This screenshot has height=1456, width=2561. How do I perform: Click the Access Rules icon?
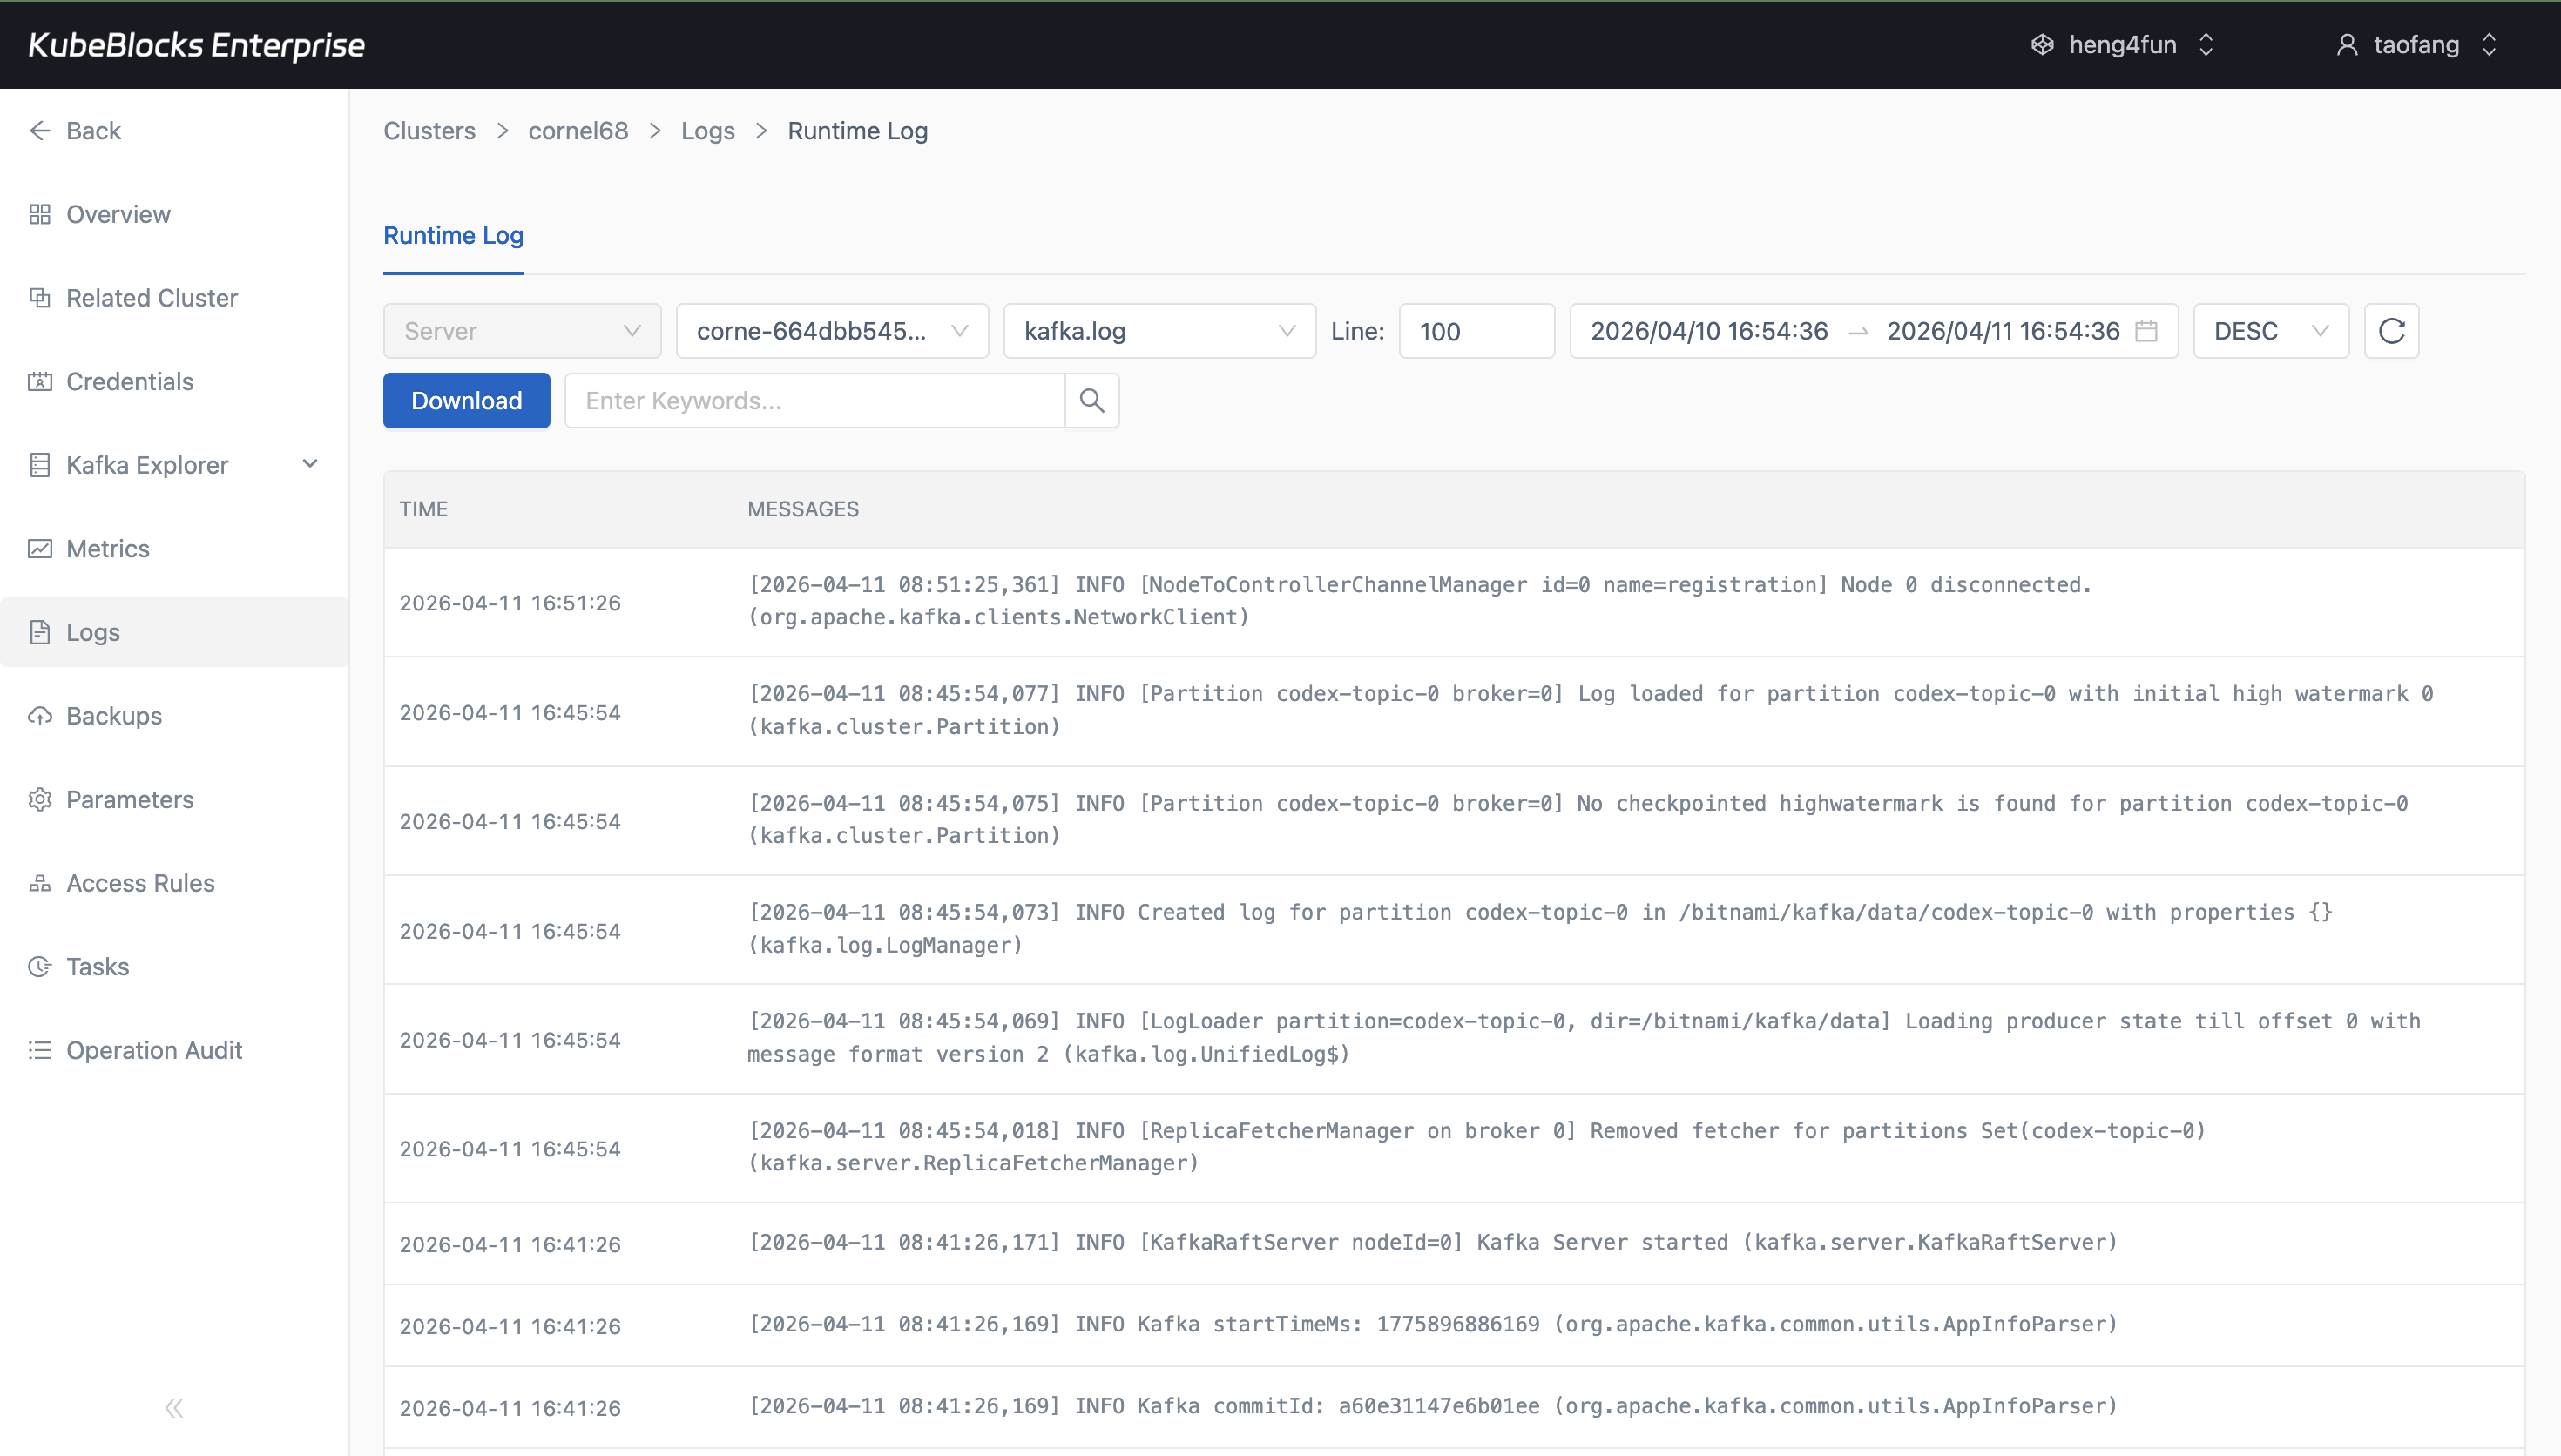pos(40,883)
